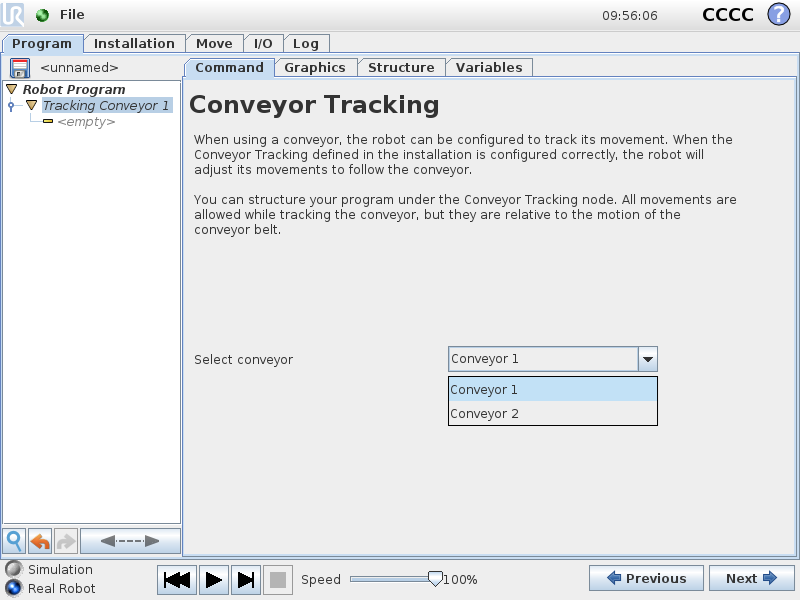Image resolution: width=800 pixels, height=600 pixels.
Task: Close the Select conveyor dropdown arrow
Action: coord(648,359)
